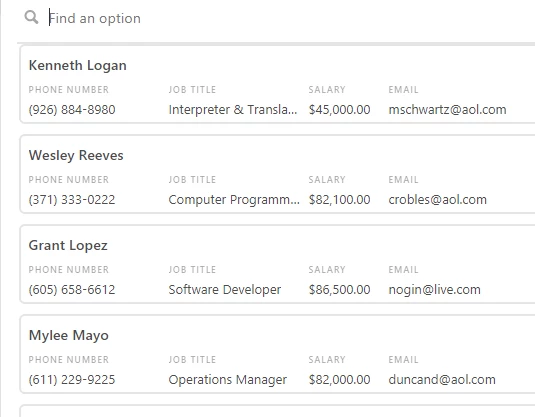
Task: Select the Wesley Reeves record
Action: point(277,174)
